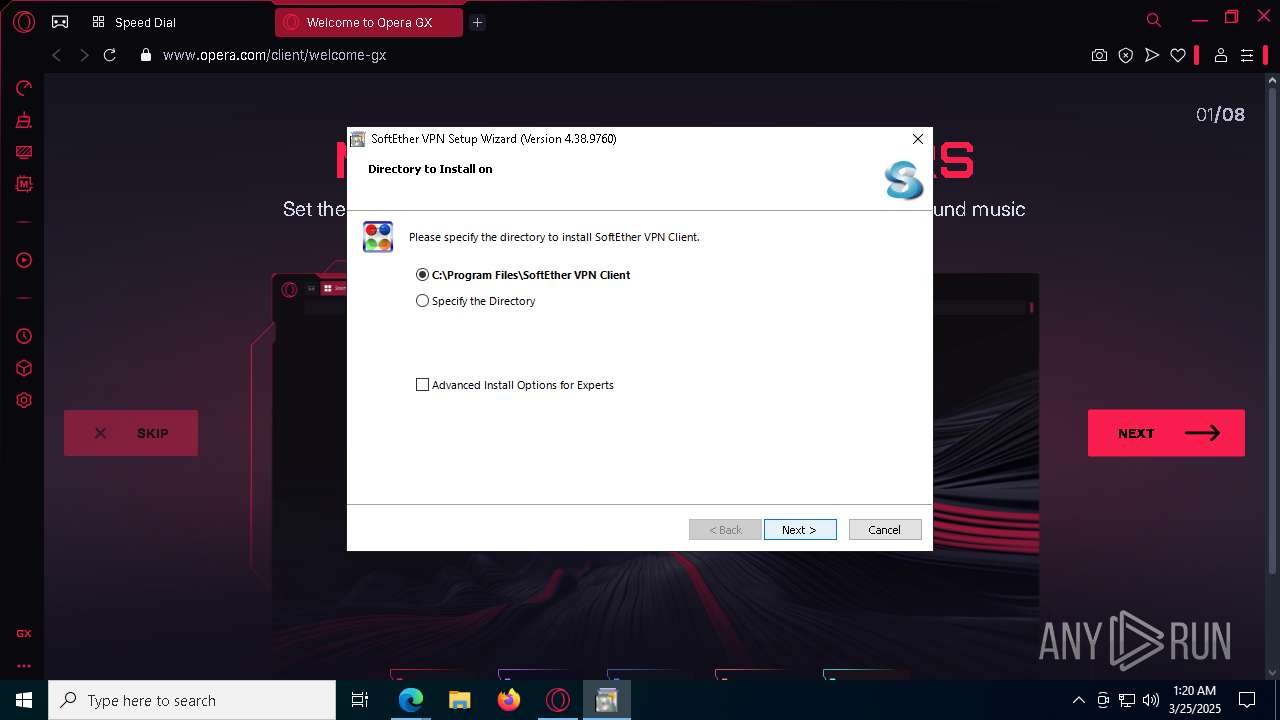Switch to Welcome to Opera GX tab
Viewport: 1280px width, 720px height.
[x=368, y=22]
